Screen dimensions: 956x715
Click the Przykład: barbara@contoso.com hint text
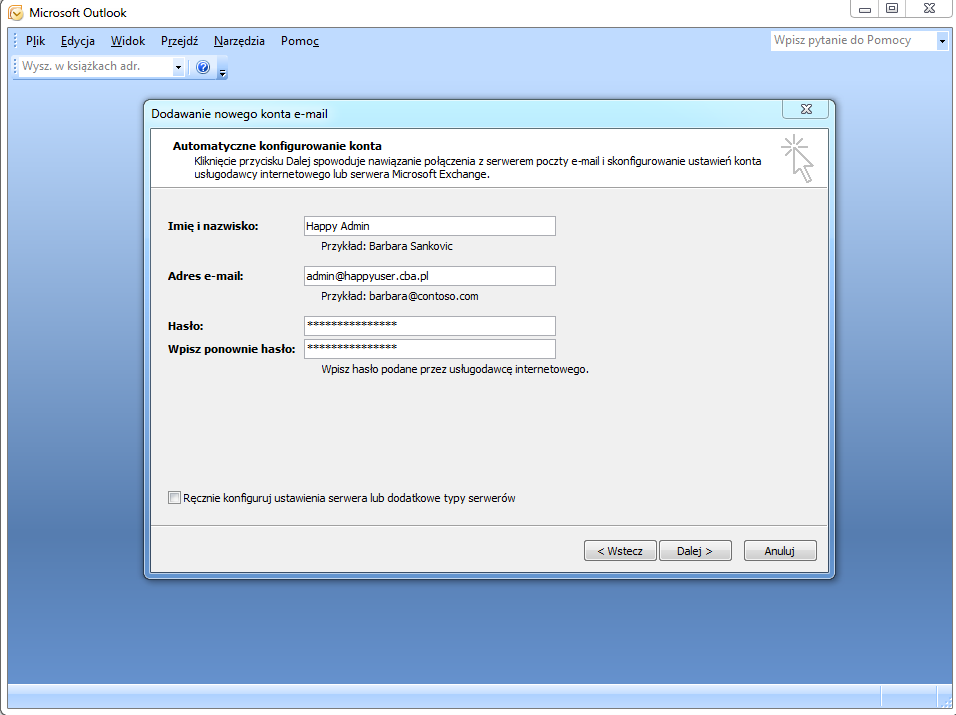(399, 296)
